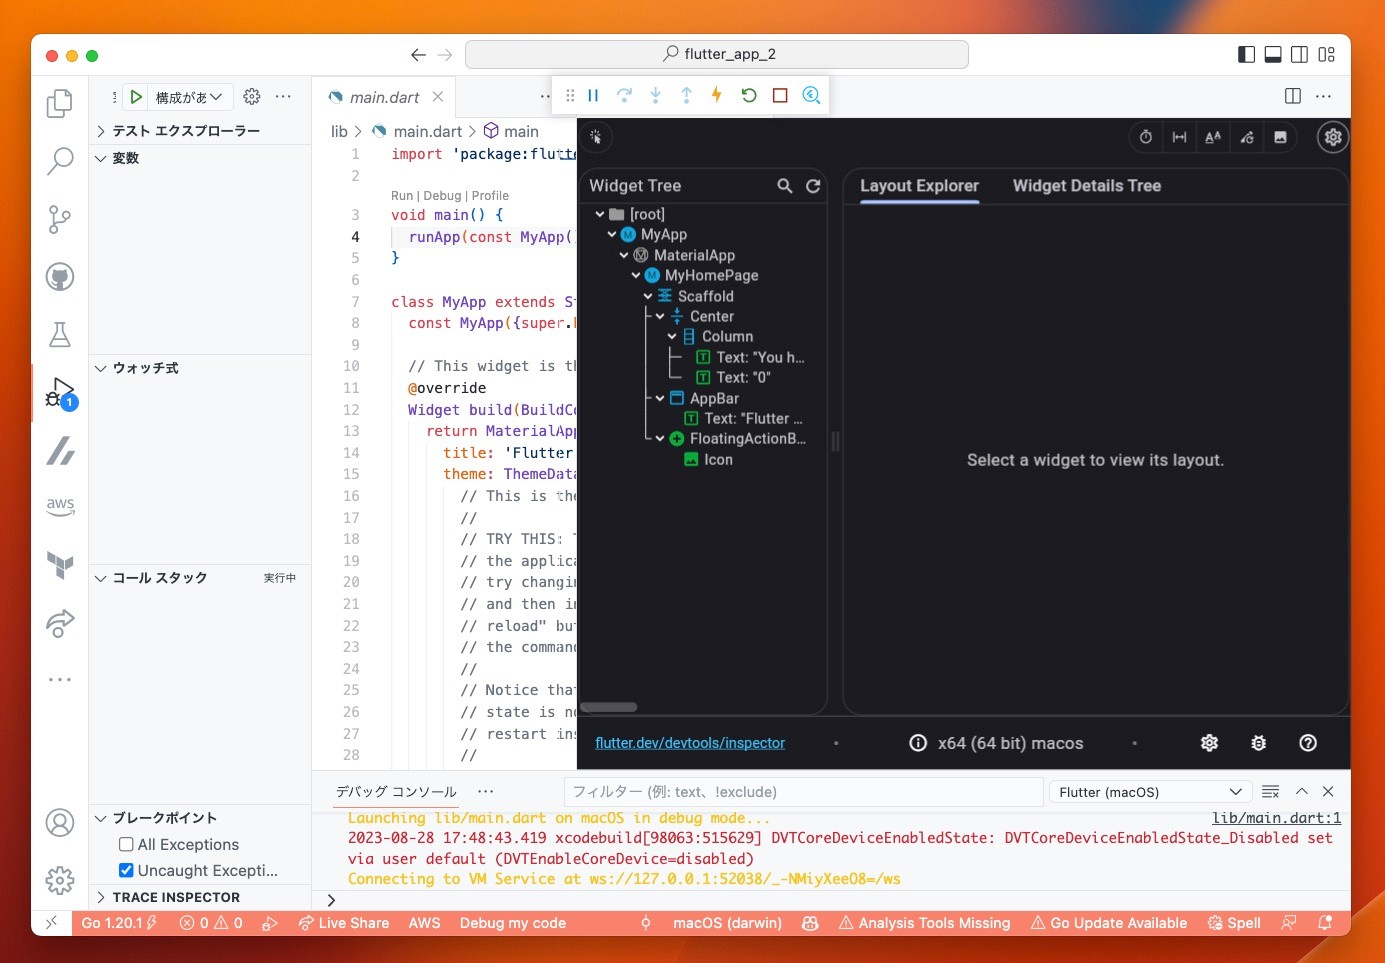This screenshot has height=963, width=1385.
Task: Open lib/main.dart:1 link in console
Action: point(1276,818)
